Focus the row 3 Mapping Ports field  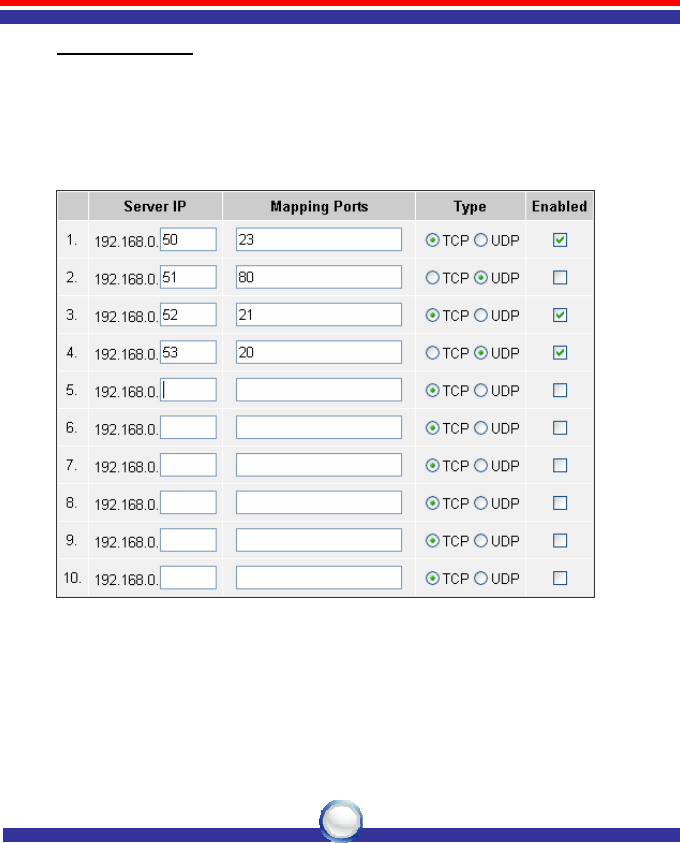pyautogui.click(x=318, y=315)
